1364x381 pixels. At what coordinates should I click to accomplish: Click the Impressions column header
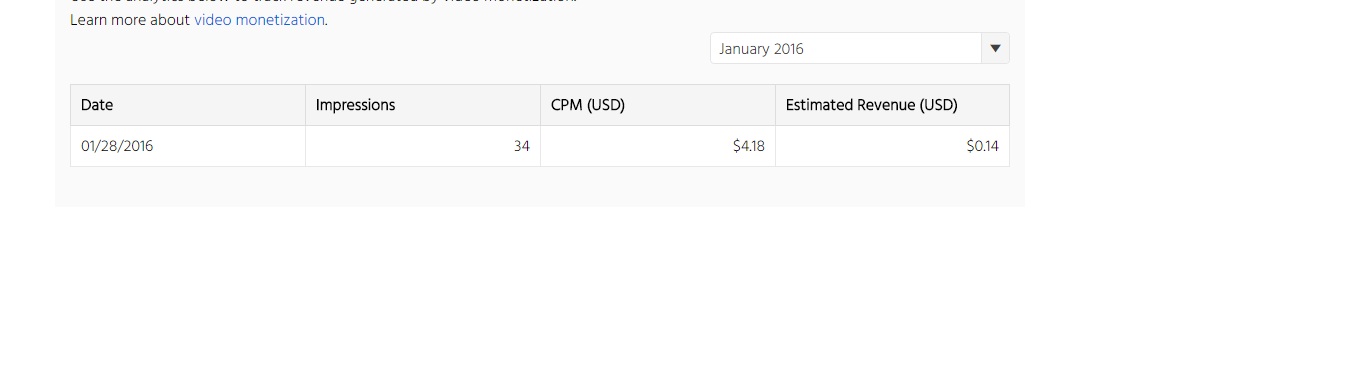point(423,105)
